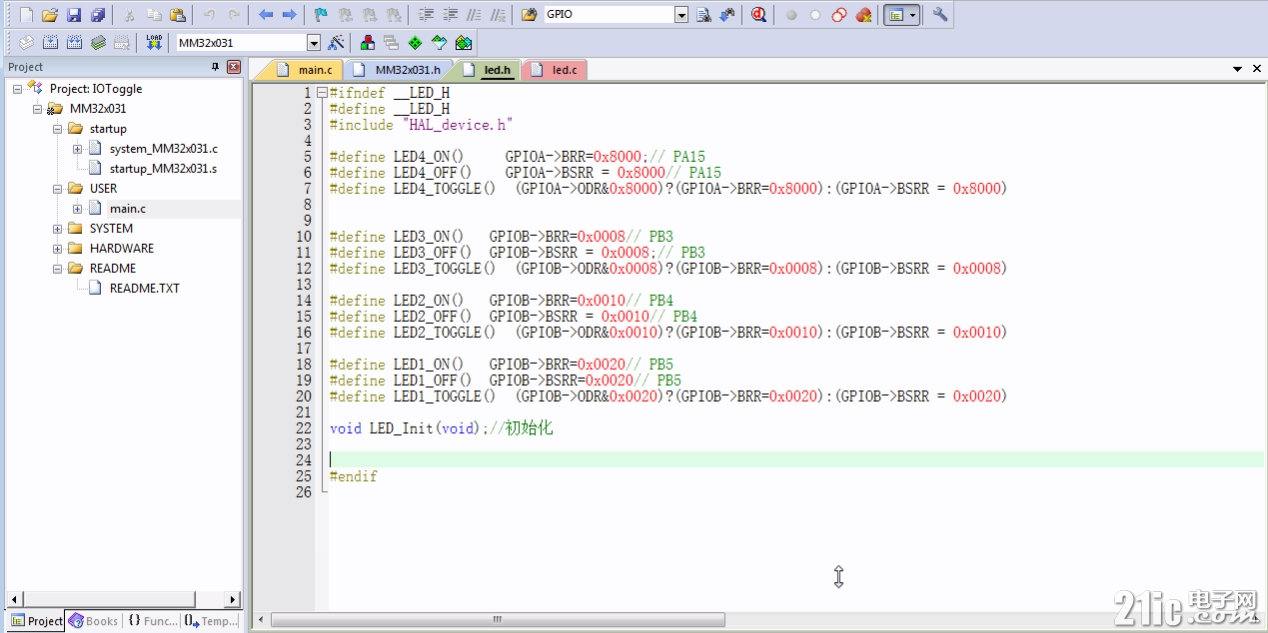The width and height of the screenshot is (1268, 633).
Task: Kill all breakpoints in the toolbar
Action: point(864,15)
